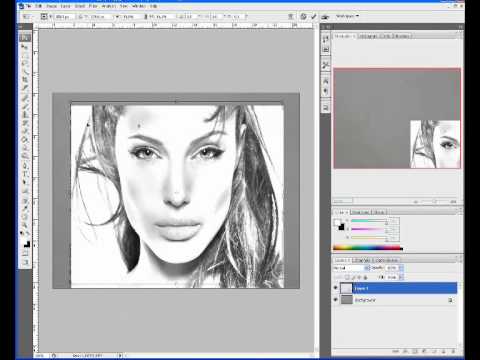Screen dimensions: 480x360
Task: Create a new layer
Action: click(x=444, y=351)
